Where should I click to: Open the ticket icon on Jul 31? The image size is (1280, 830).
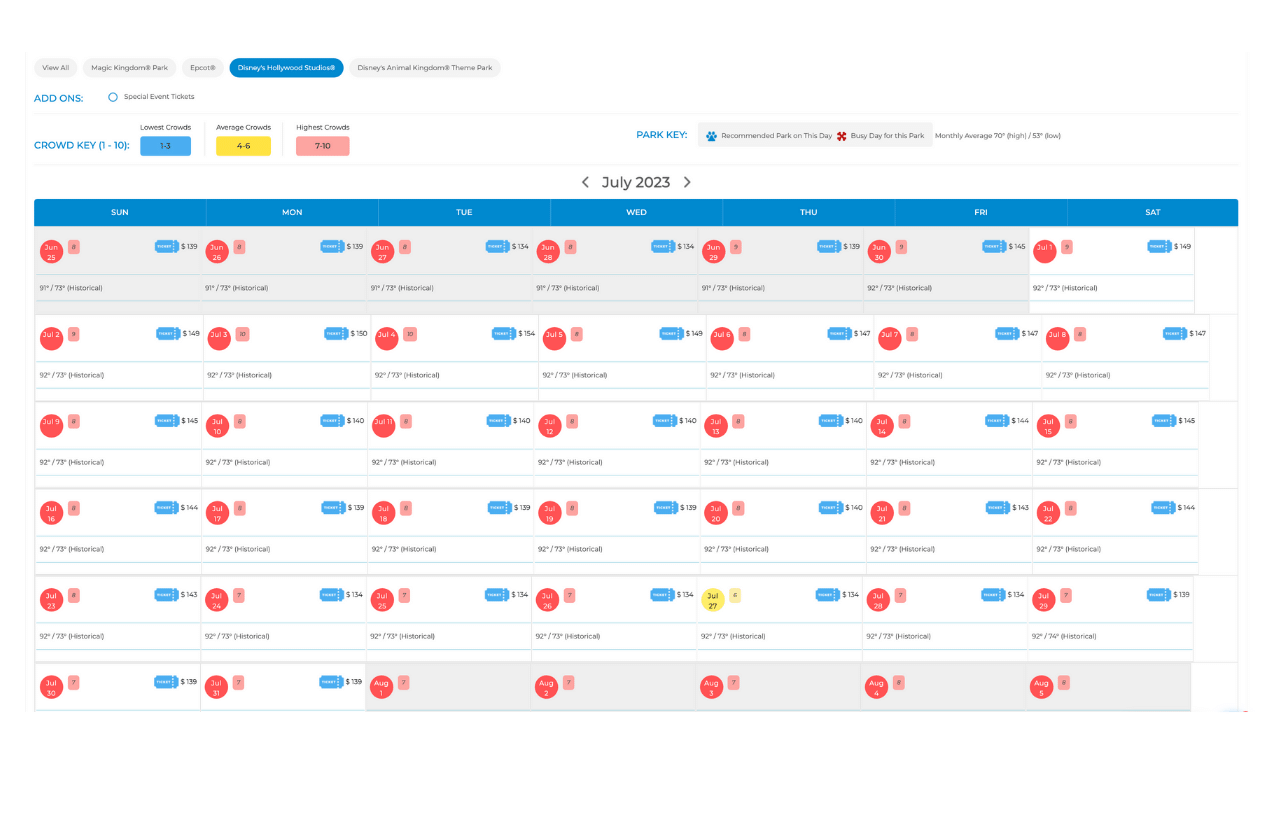[333, 681]
